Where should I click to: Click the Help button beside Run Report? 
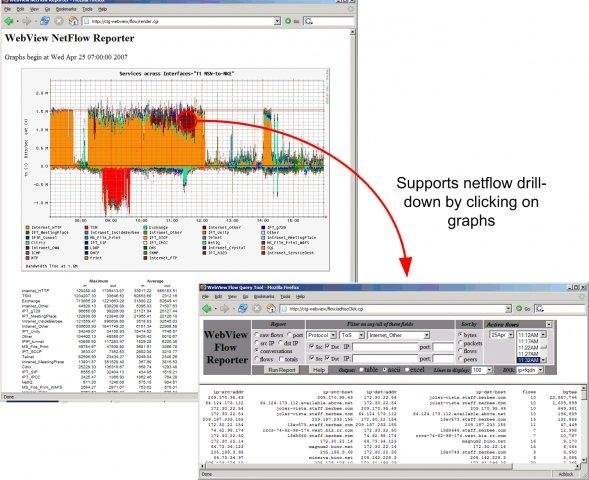tap(319, 370)
